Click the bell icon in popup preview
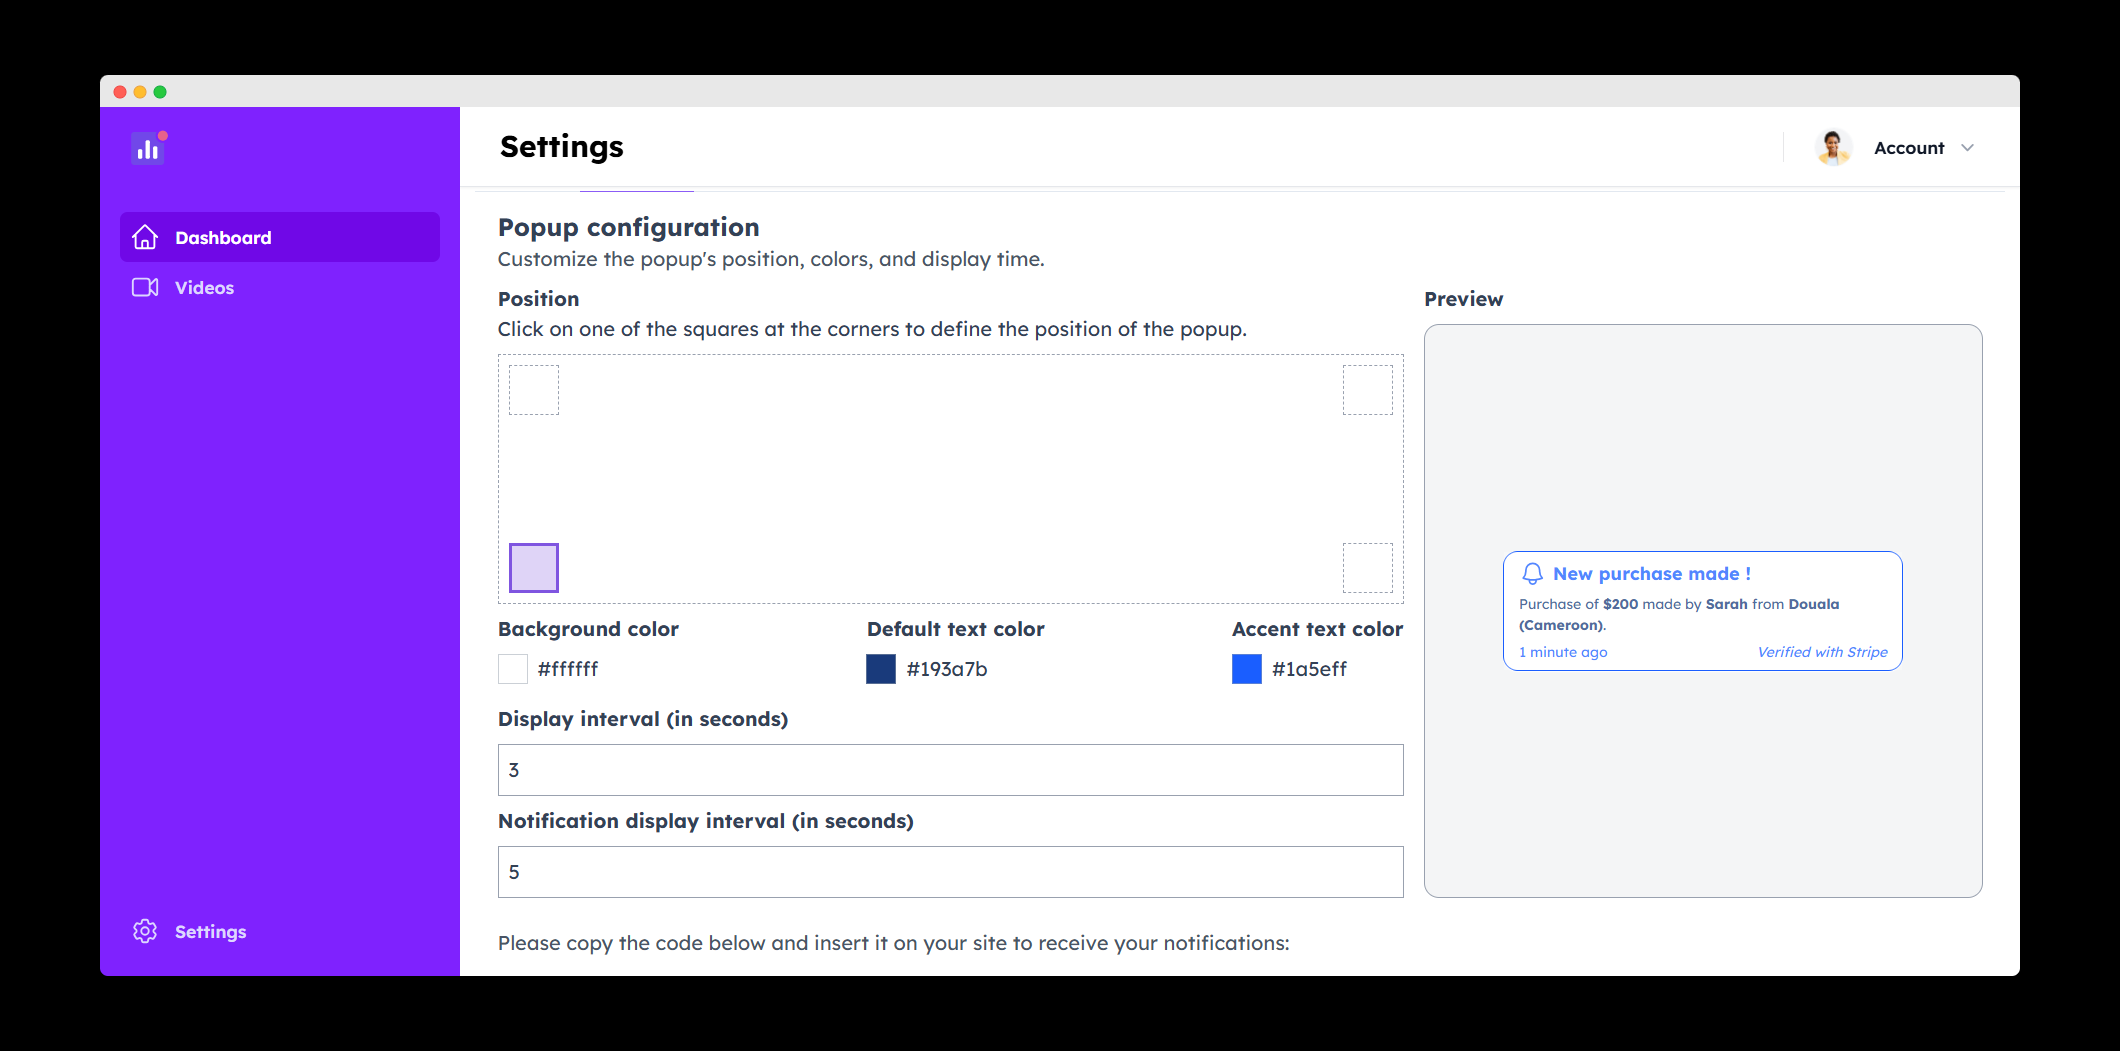 click(x=1532, y=573)
